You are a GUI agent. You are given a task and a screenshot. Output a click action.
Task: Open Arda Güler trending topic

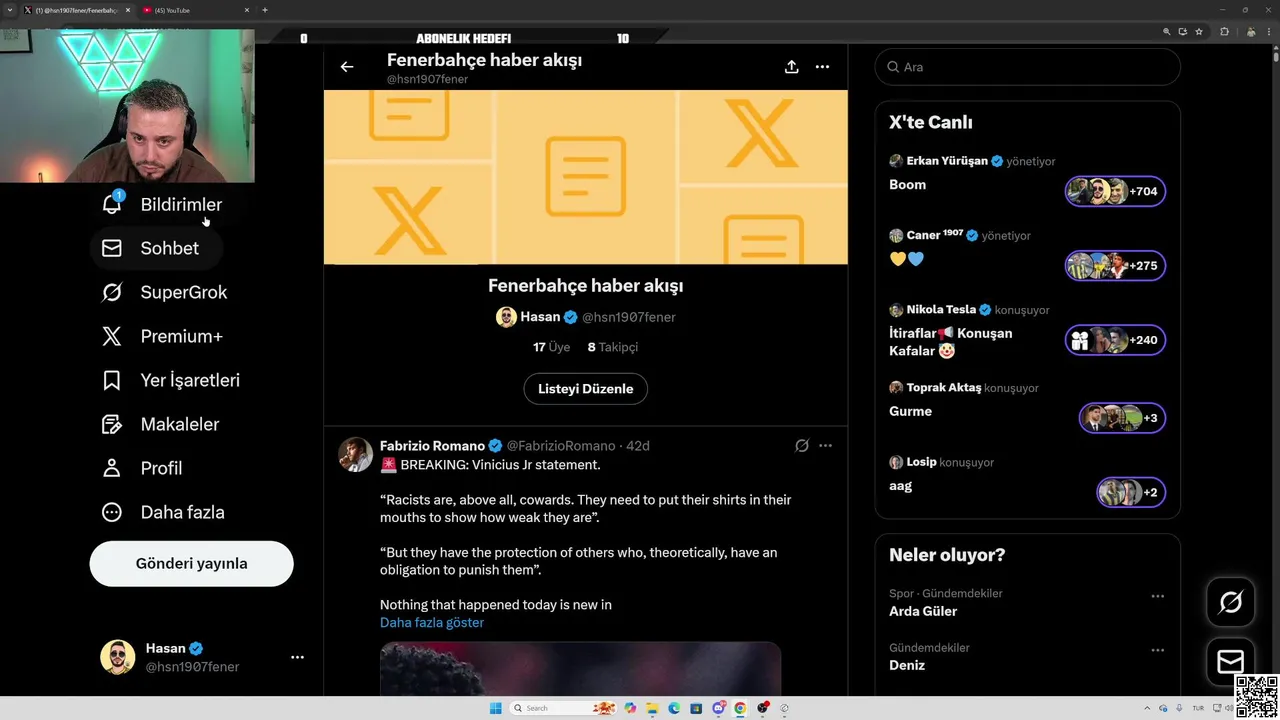point(923,611)
